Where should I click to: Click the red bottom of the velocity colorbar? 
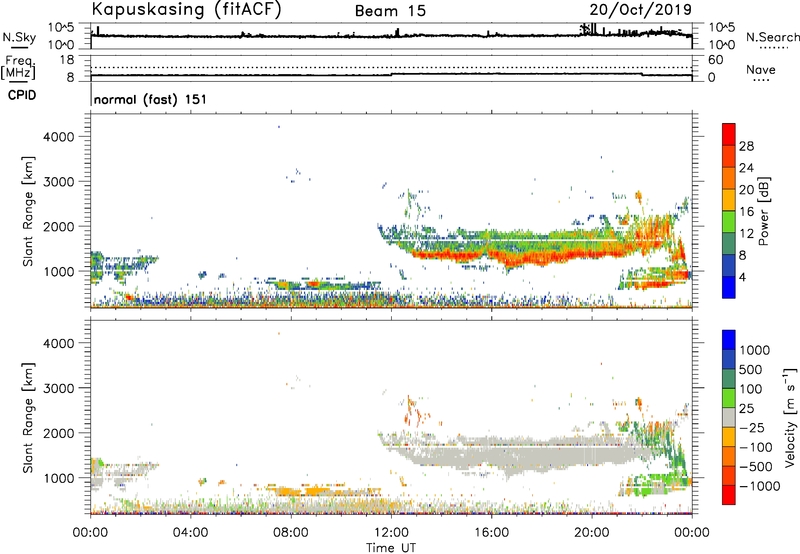[x=729, y=495]
